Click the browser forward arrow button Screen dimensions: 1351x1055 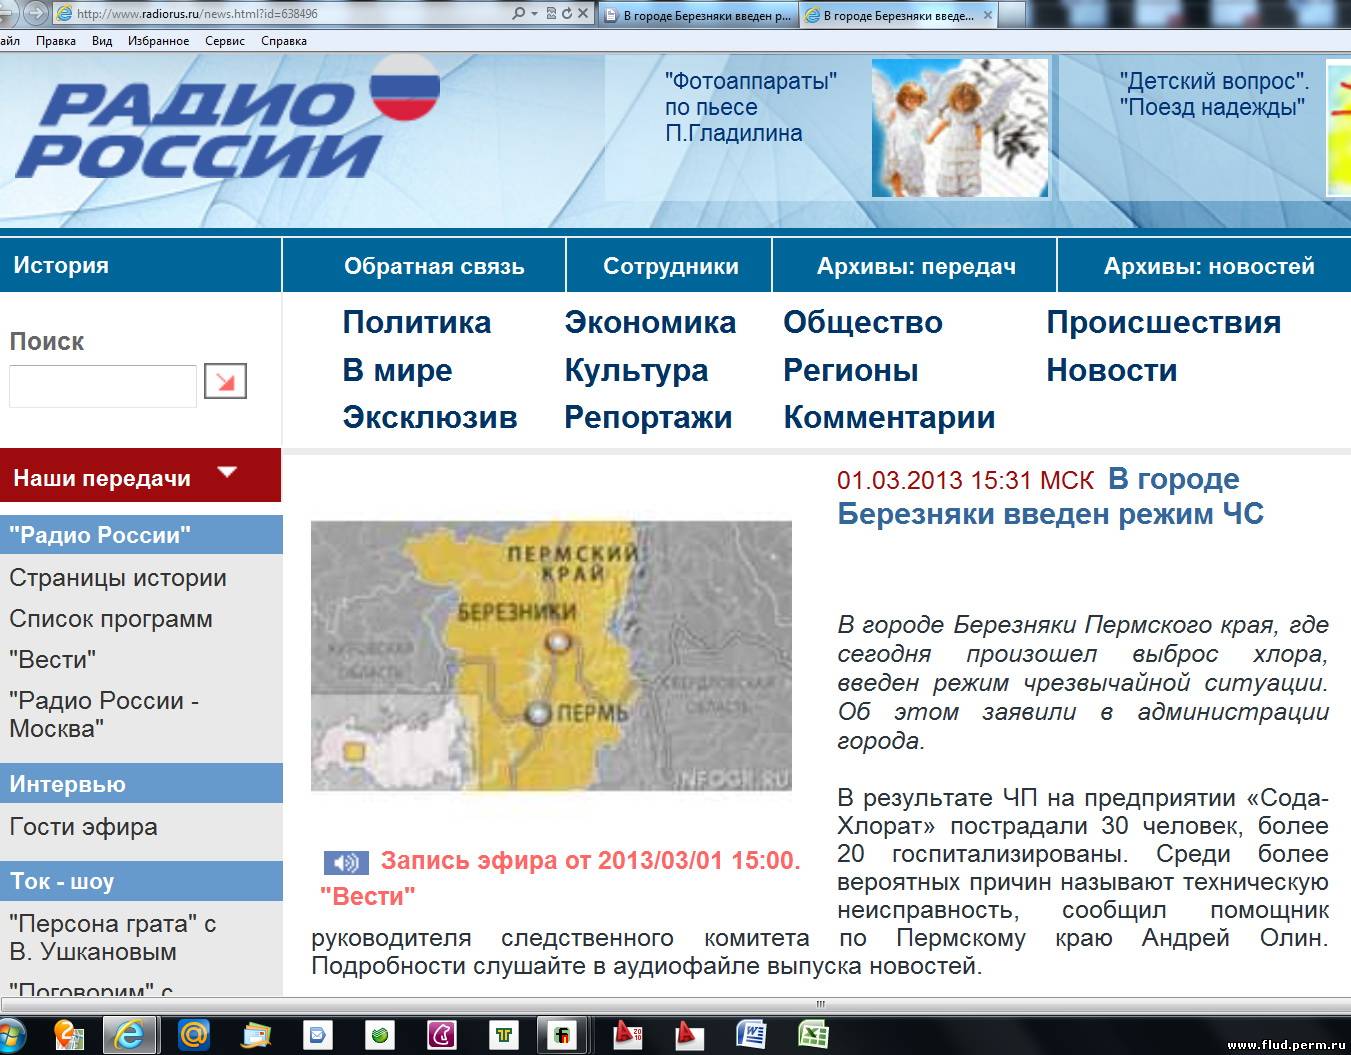[x=36, y=13]
